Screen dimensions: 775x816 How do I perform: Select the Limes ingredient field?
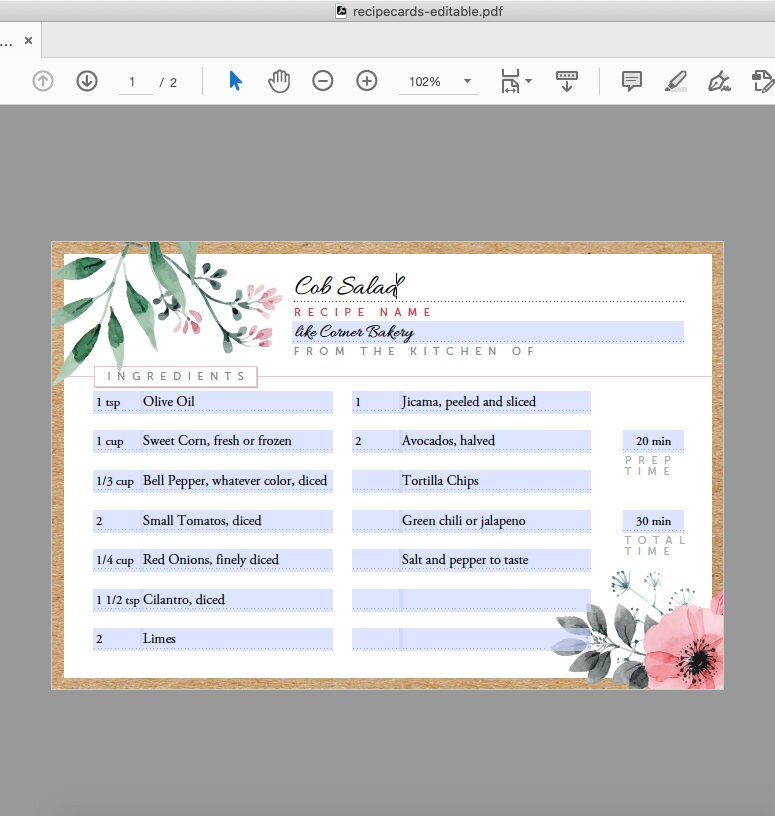(x=237, y=639)
